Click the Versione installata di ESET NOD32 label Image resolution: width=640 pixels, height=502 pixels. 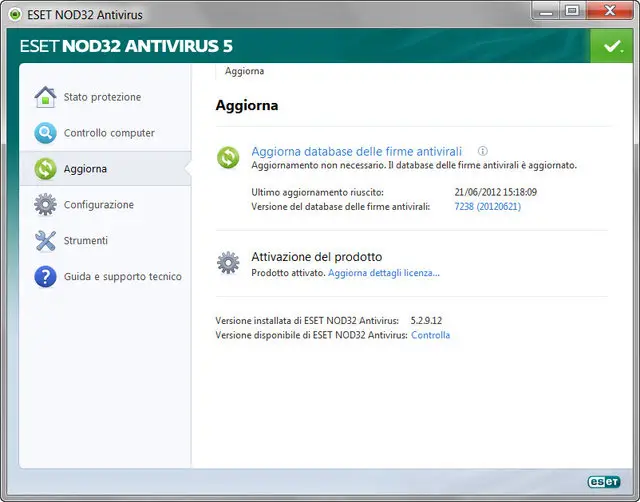[x=307, y=321]
